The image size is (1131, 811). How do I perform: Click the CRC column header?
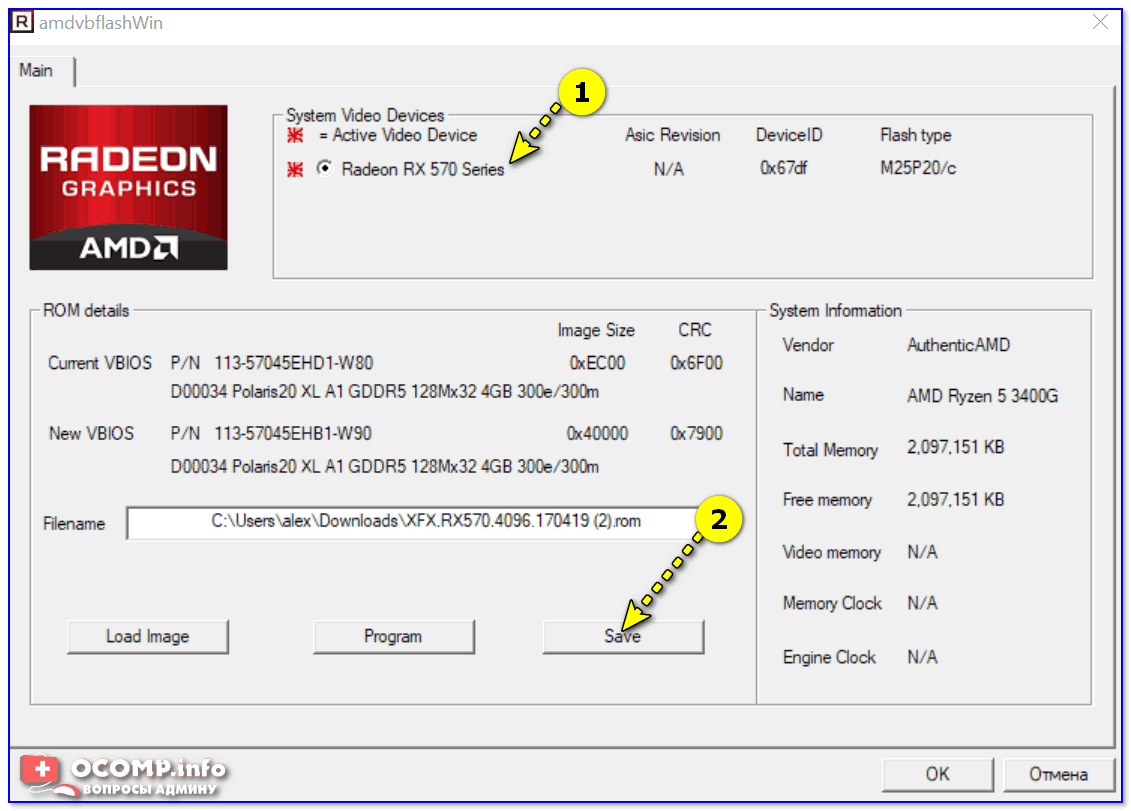(695, 330)
